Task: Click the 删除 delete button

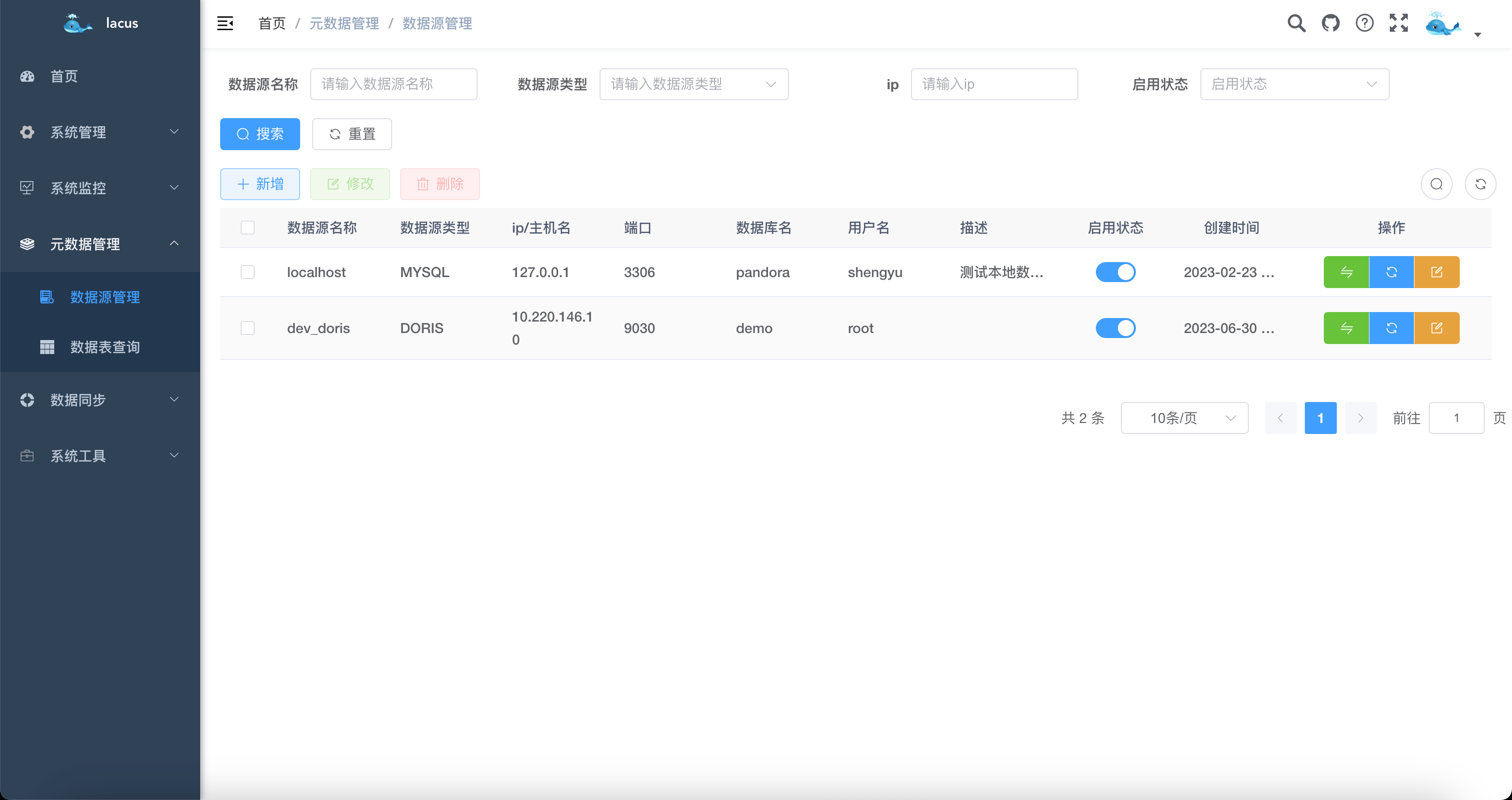Action: tap(440, 184)
